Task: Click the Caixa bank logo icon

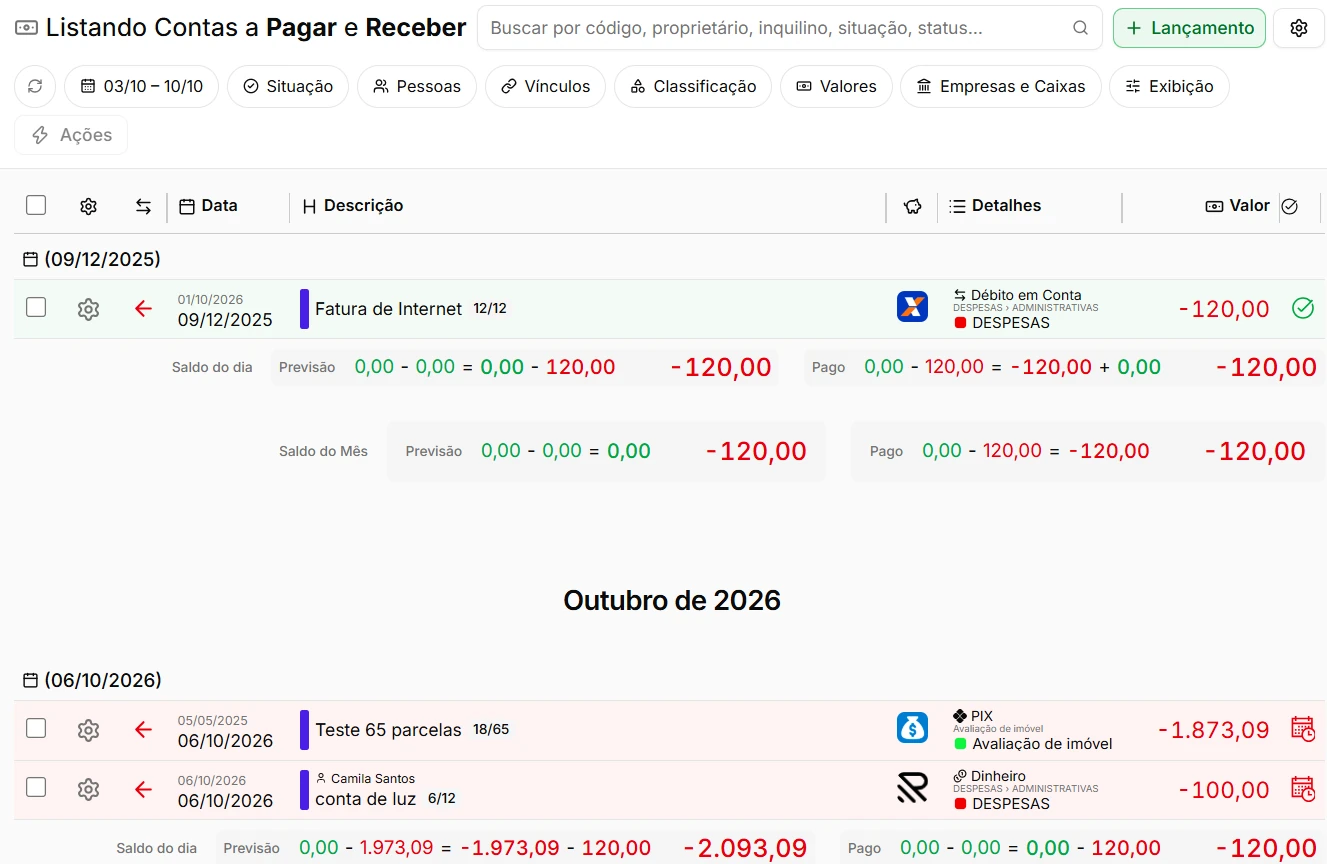Action: [x=912, y=306]
